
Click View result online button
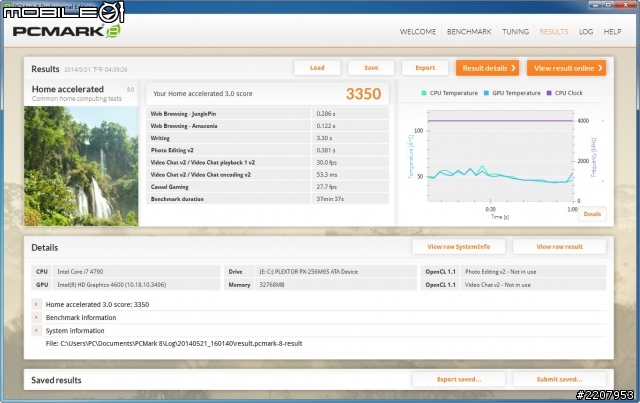pyautogui.click(x=567, y=68)
